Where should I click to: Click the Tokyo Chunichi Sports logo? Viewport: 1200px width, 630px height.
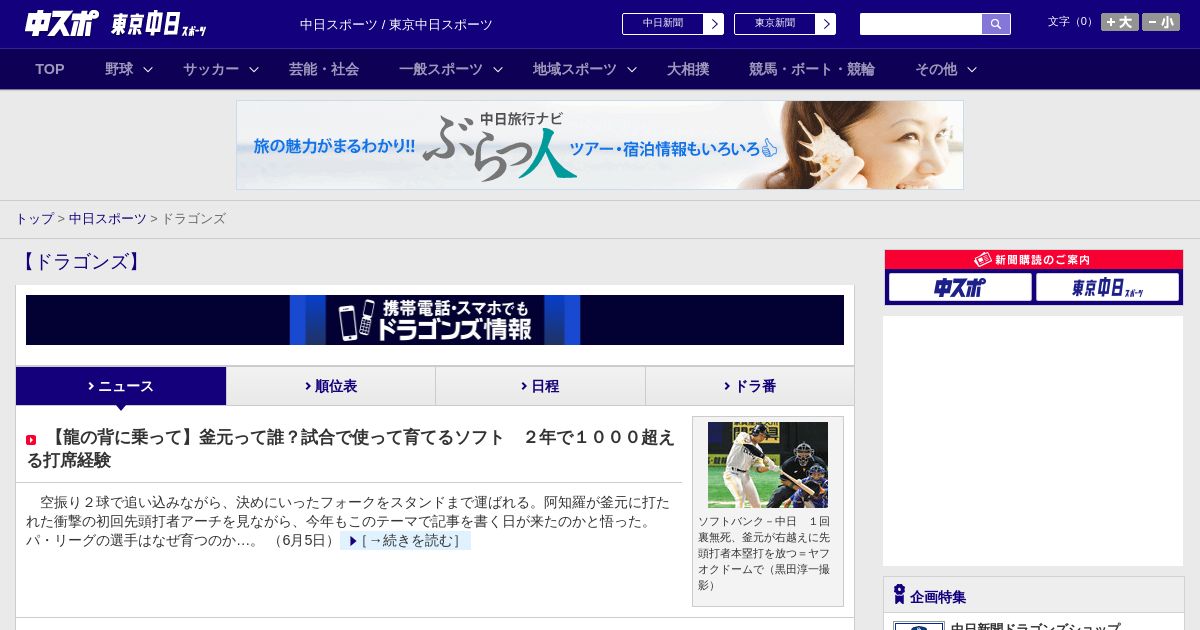(x=159, y=24)
